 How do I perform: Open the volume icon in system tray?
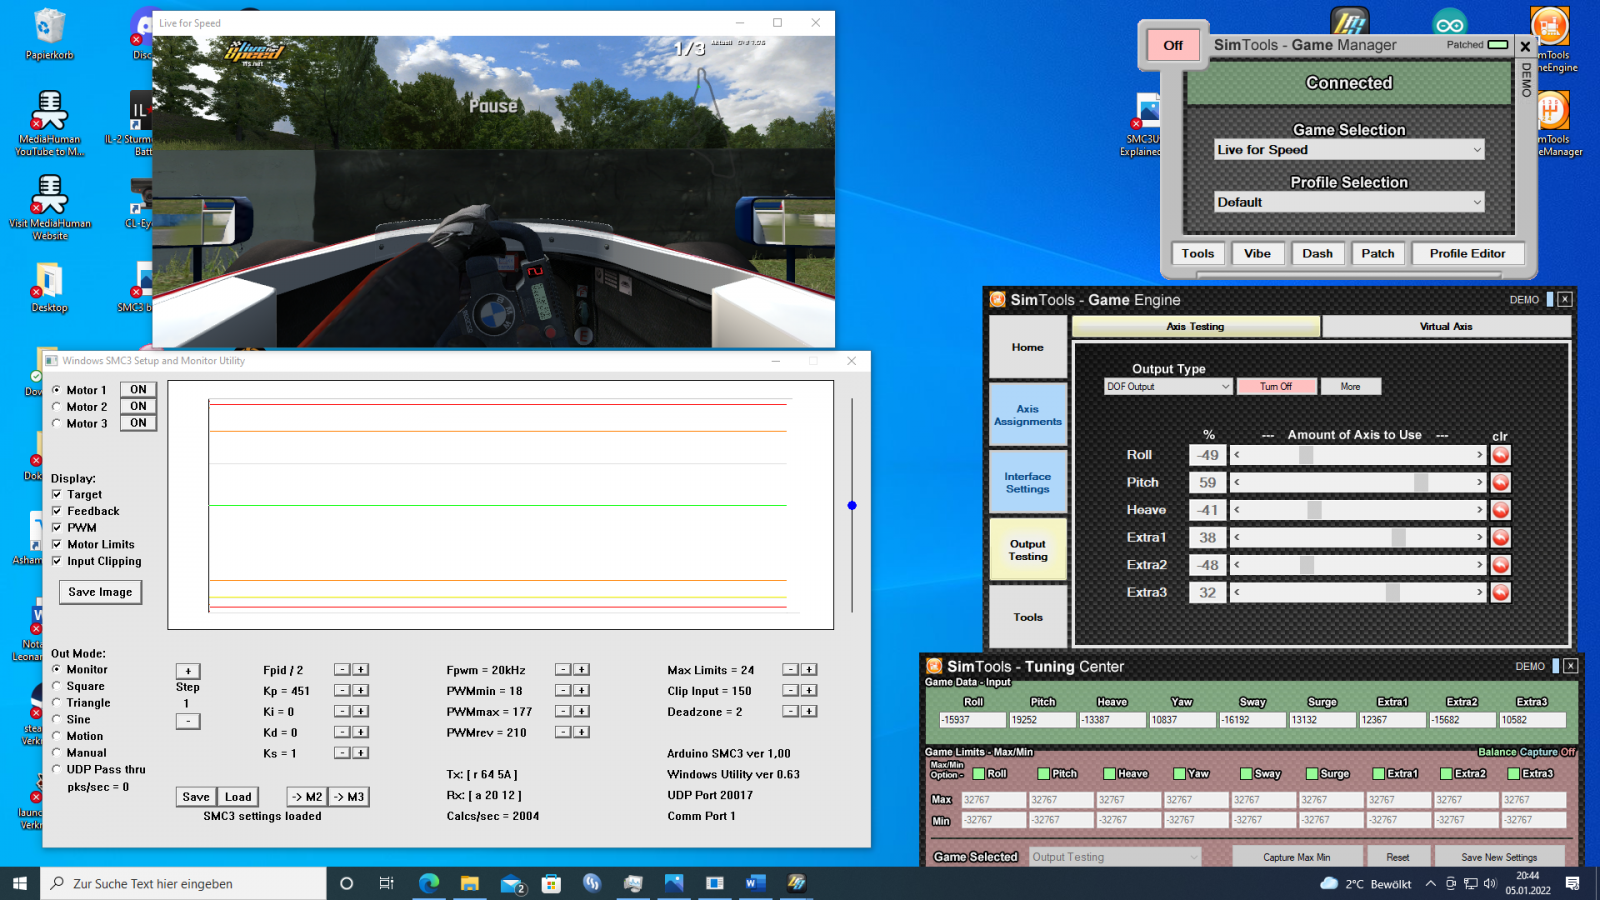[x=1490, y=884]
